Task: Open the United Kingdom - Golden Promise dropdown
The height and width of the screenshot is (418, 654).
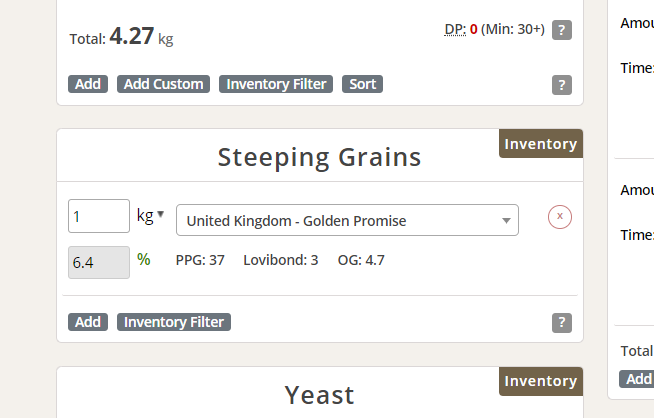Action: 347,220
